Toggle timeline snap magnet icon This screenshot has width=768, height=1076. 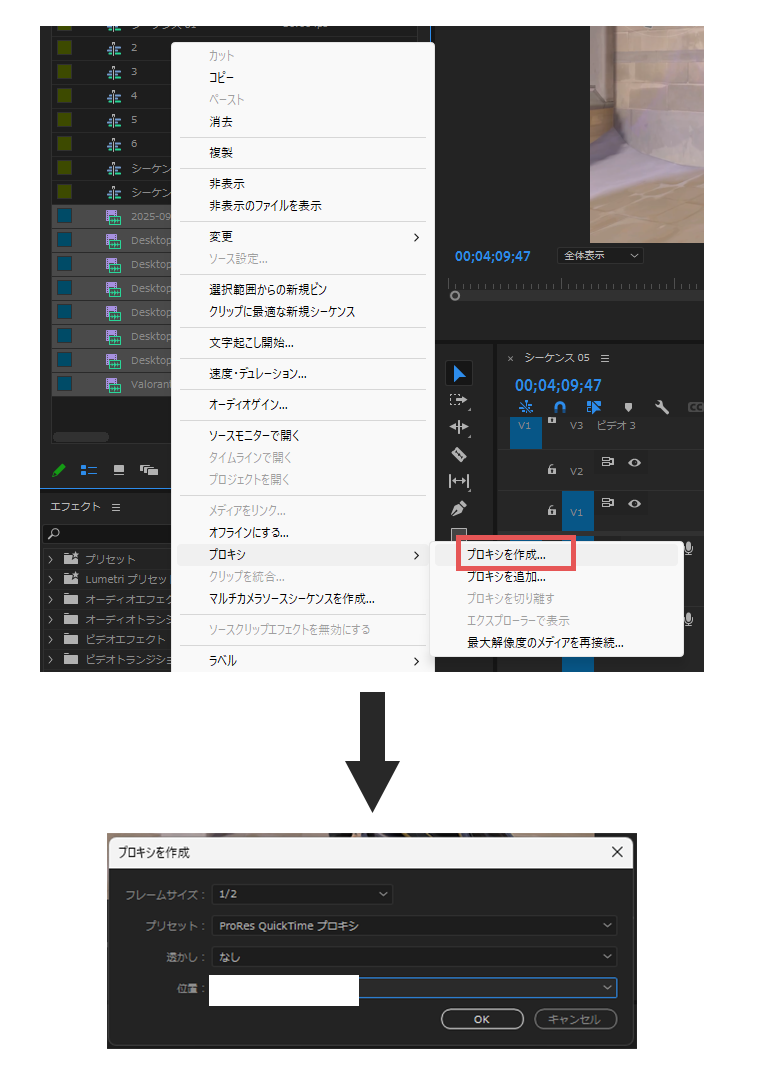click(x=560, y=407)
